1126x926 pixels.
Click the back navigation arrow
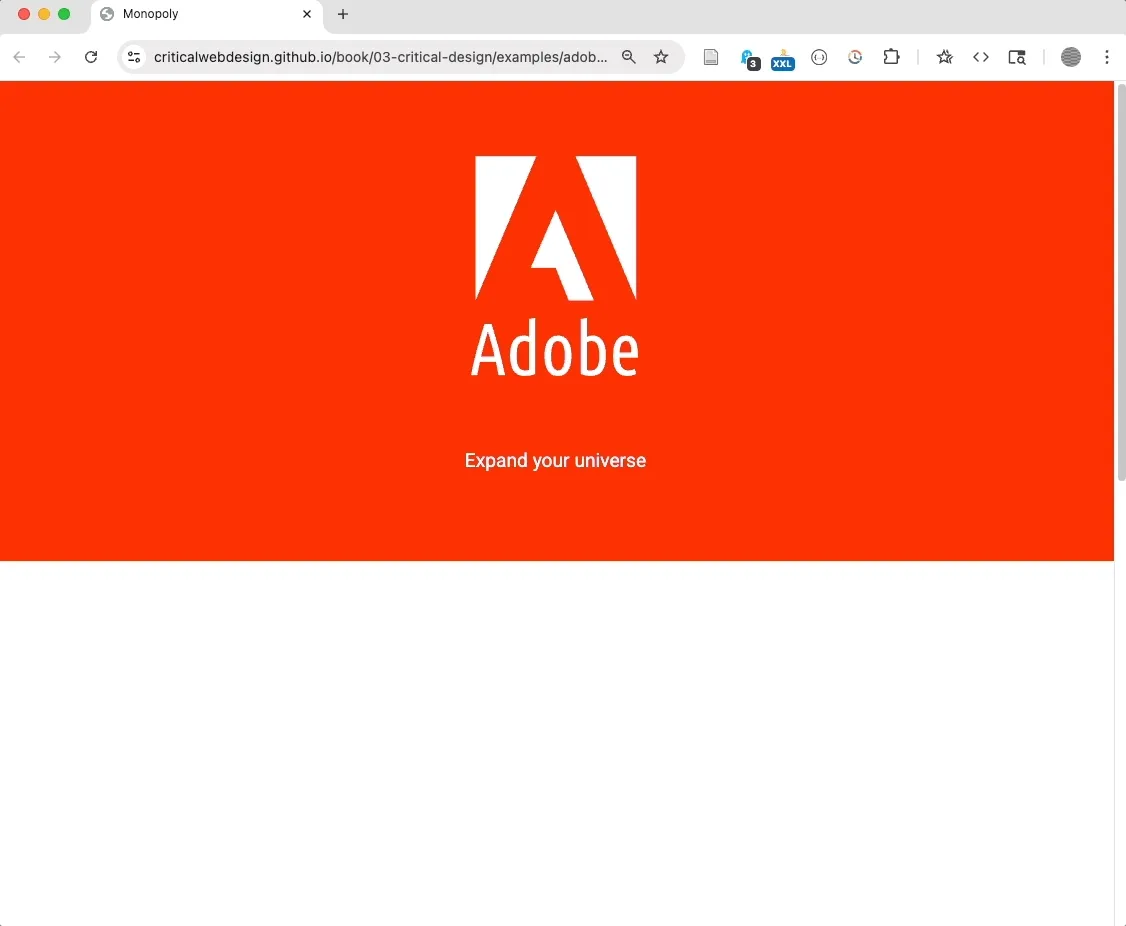(19, 57)
